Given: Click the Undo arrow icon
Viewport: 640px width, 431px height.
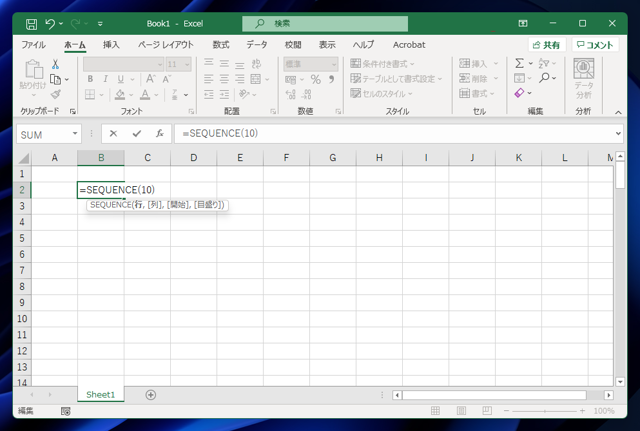Looking at the screenshot, I should 50,24.
